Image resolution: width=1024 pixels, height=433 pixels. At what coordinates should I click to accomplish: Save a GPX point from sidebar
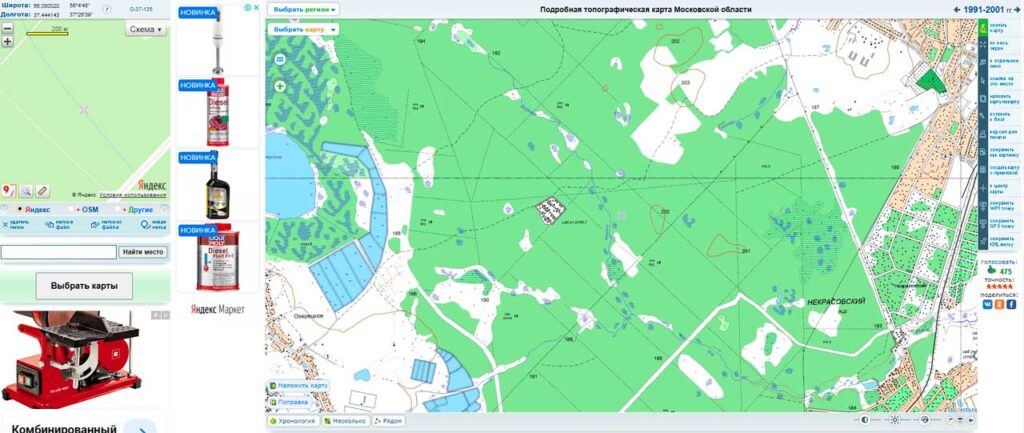click(983, 224)
